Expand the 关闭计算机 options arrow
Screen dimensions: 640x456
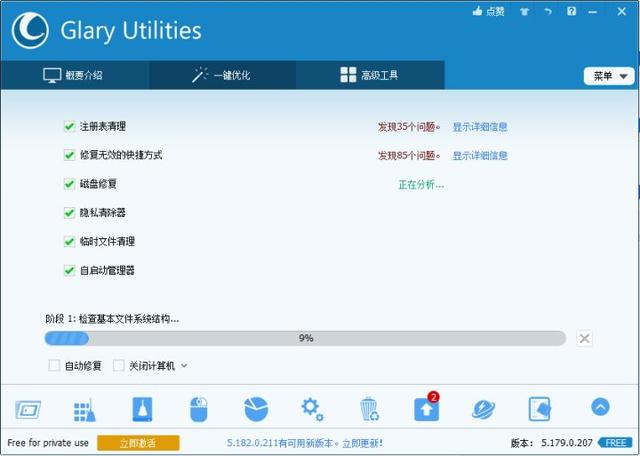coord(184,366)
